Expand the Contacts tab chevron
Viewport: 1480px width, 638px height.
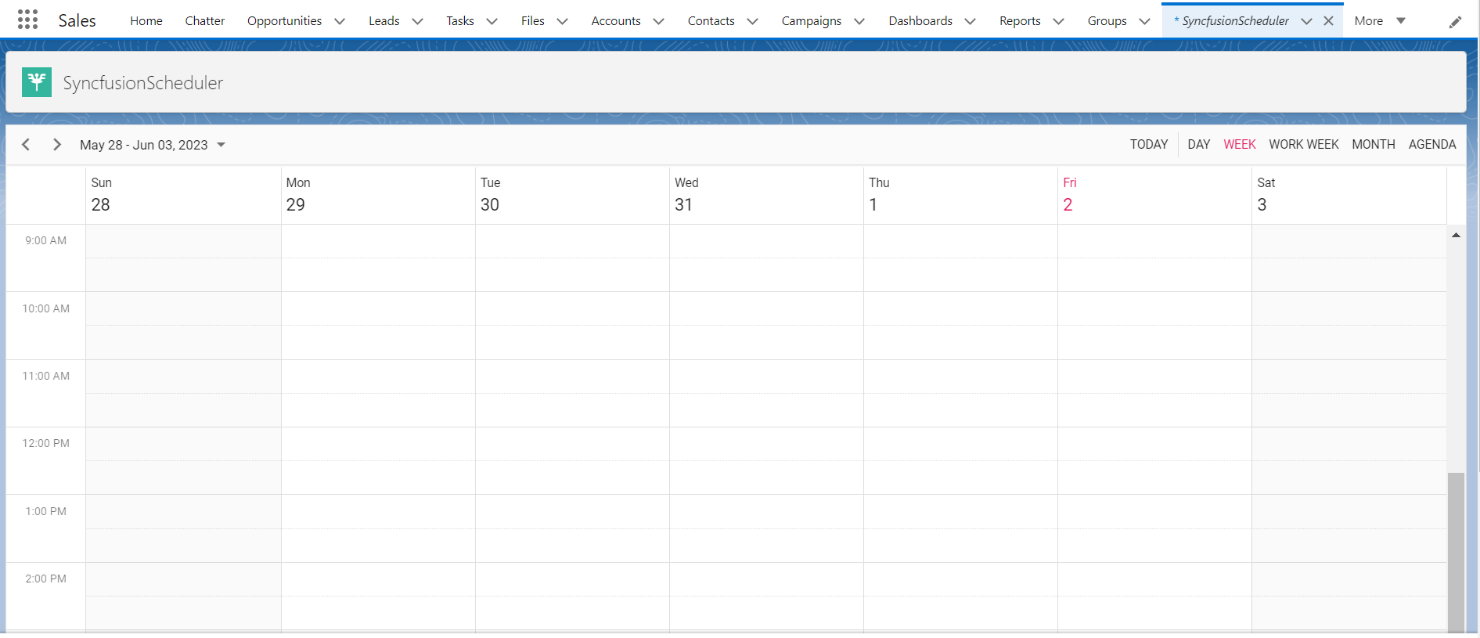(752, 21)
